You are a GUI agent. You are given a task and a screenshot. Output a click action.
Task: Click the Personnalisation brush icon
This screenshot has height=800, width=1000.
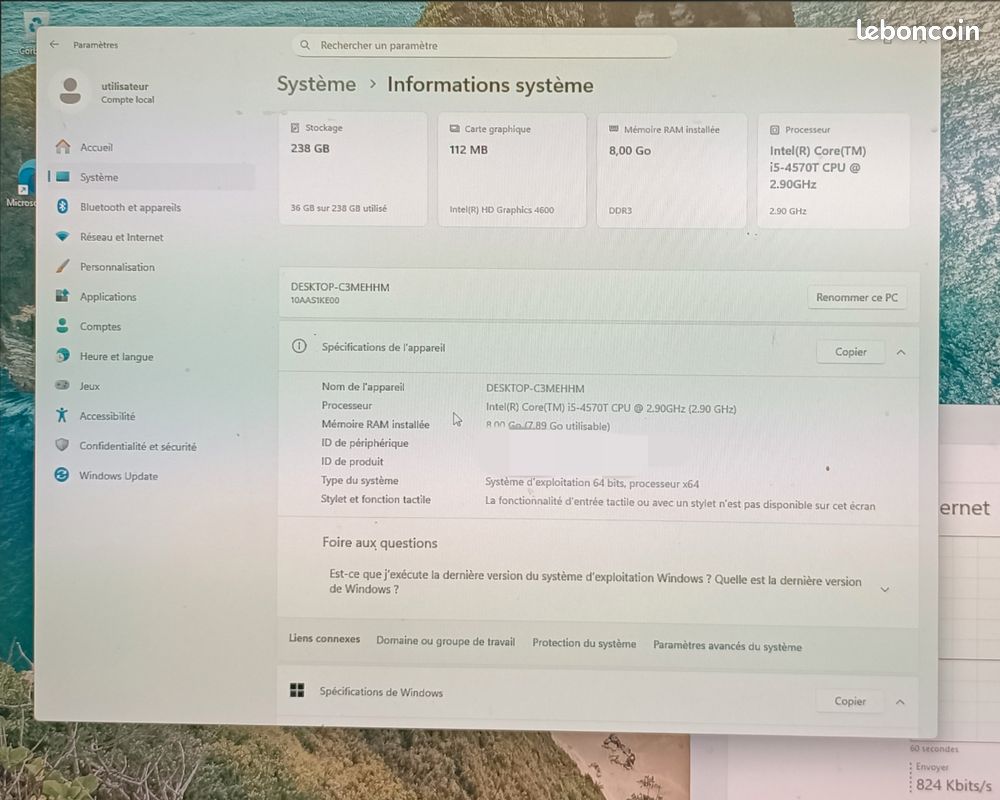(62, 266)
